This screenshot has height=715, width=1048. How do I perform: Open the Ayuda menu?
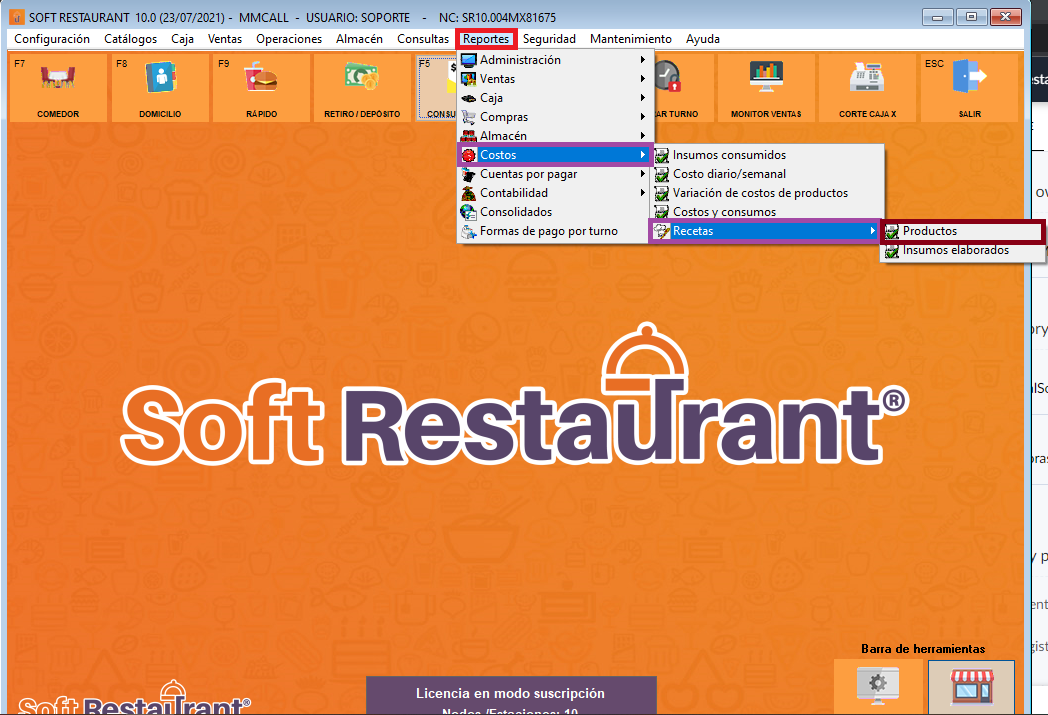coord(702,39)
